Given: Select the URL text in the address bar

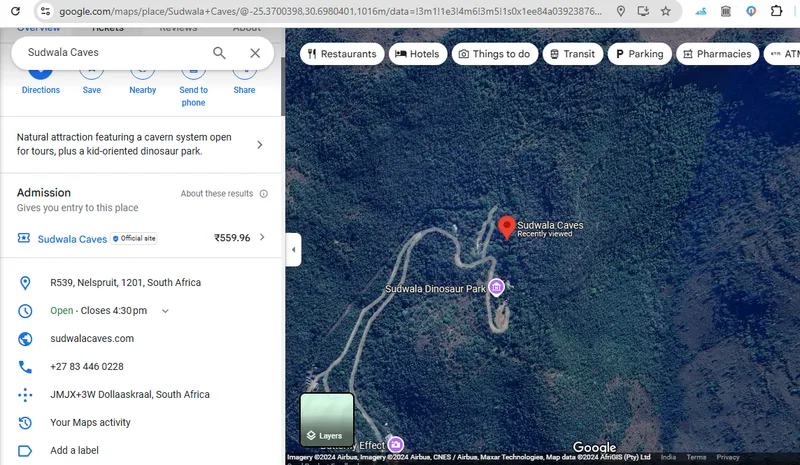Looking at the screenshot, I should [x=330, y=11].
